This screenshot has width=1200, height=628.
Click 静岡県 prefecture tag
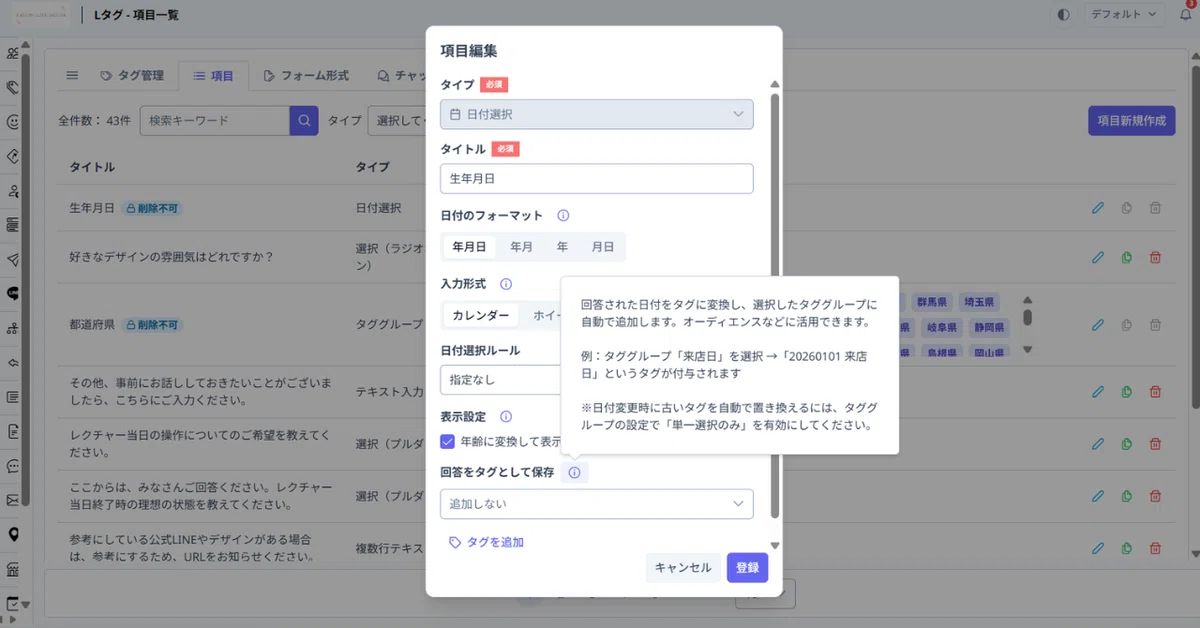pos(988,326)
